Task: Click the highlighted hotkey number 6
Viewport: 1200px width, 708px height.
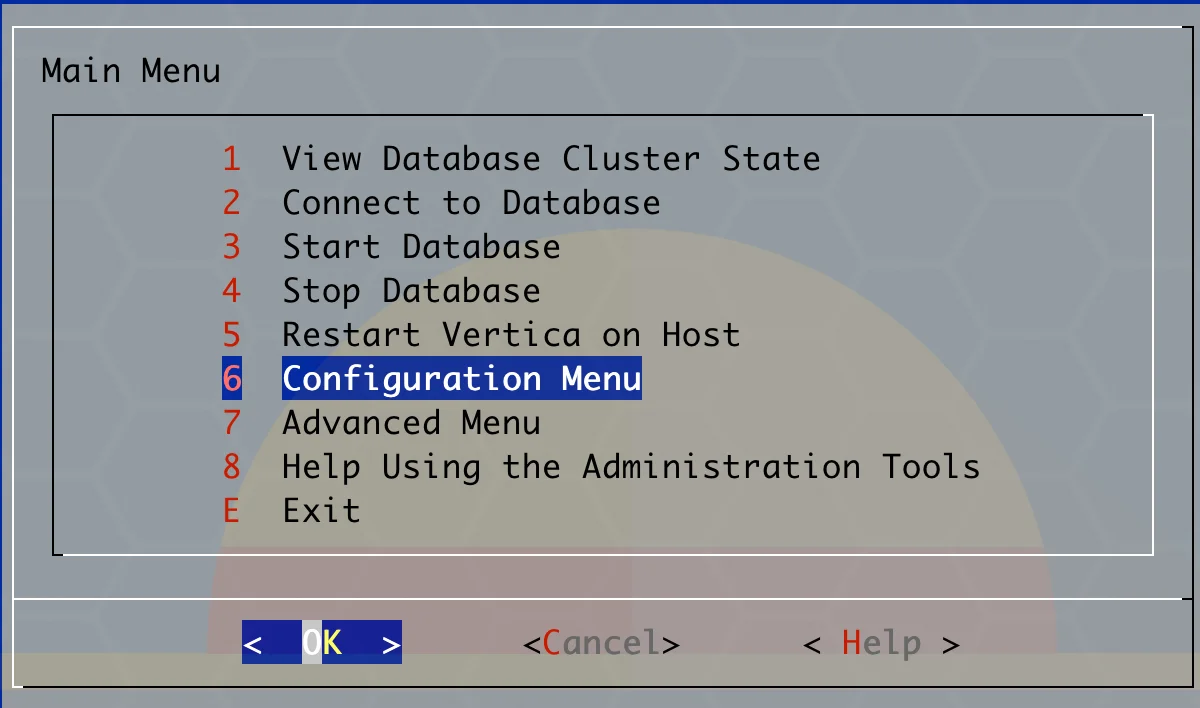Action: click(x=232, y=379)
